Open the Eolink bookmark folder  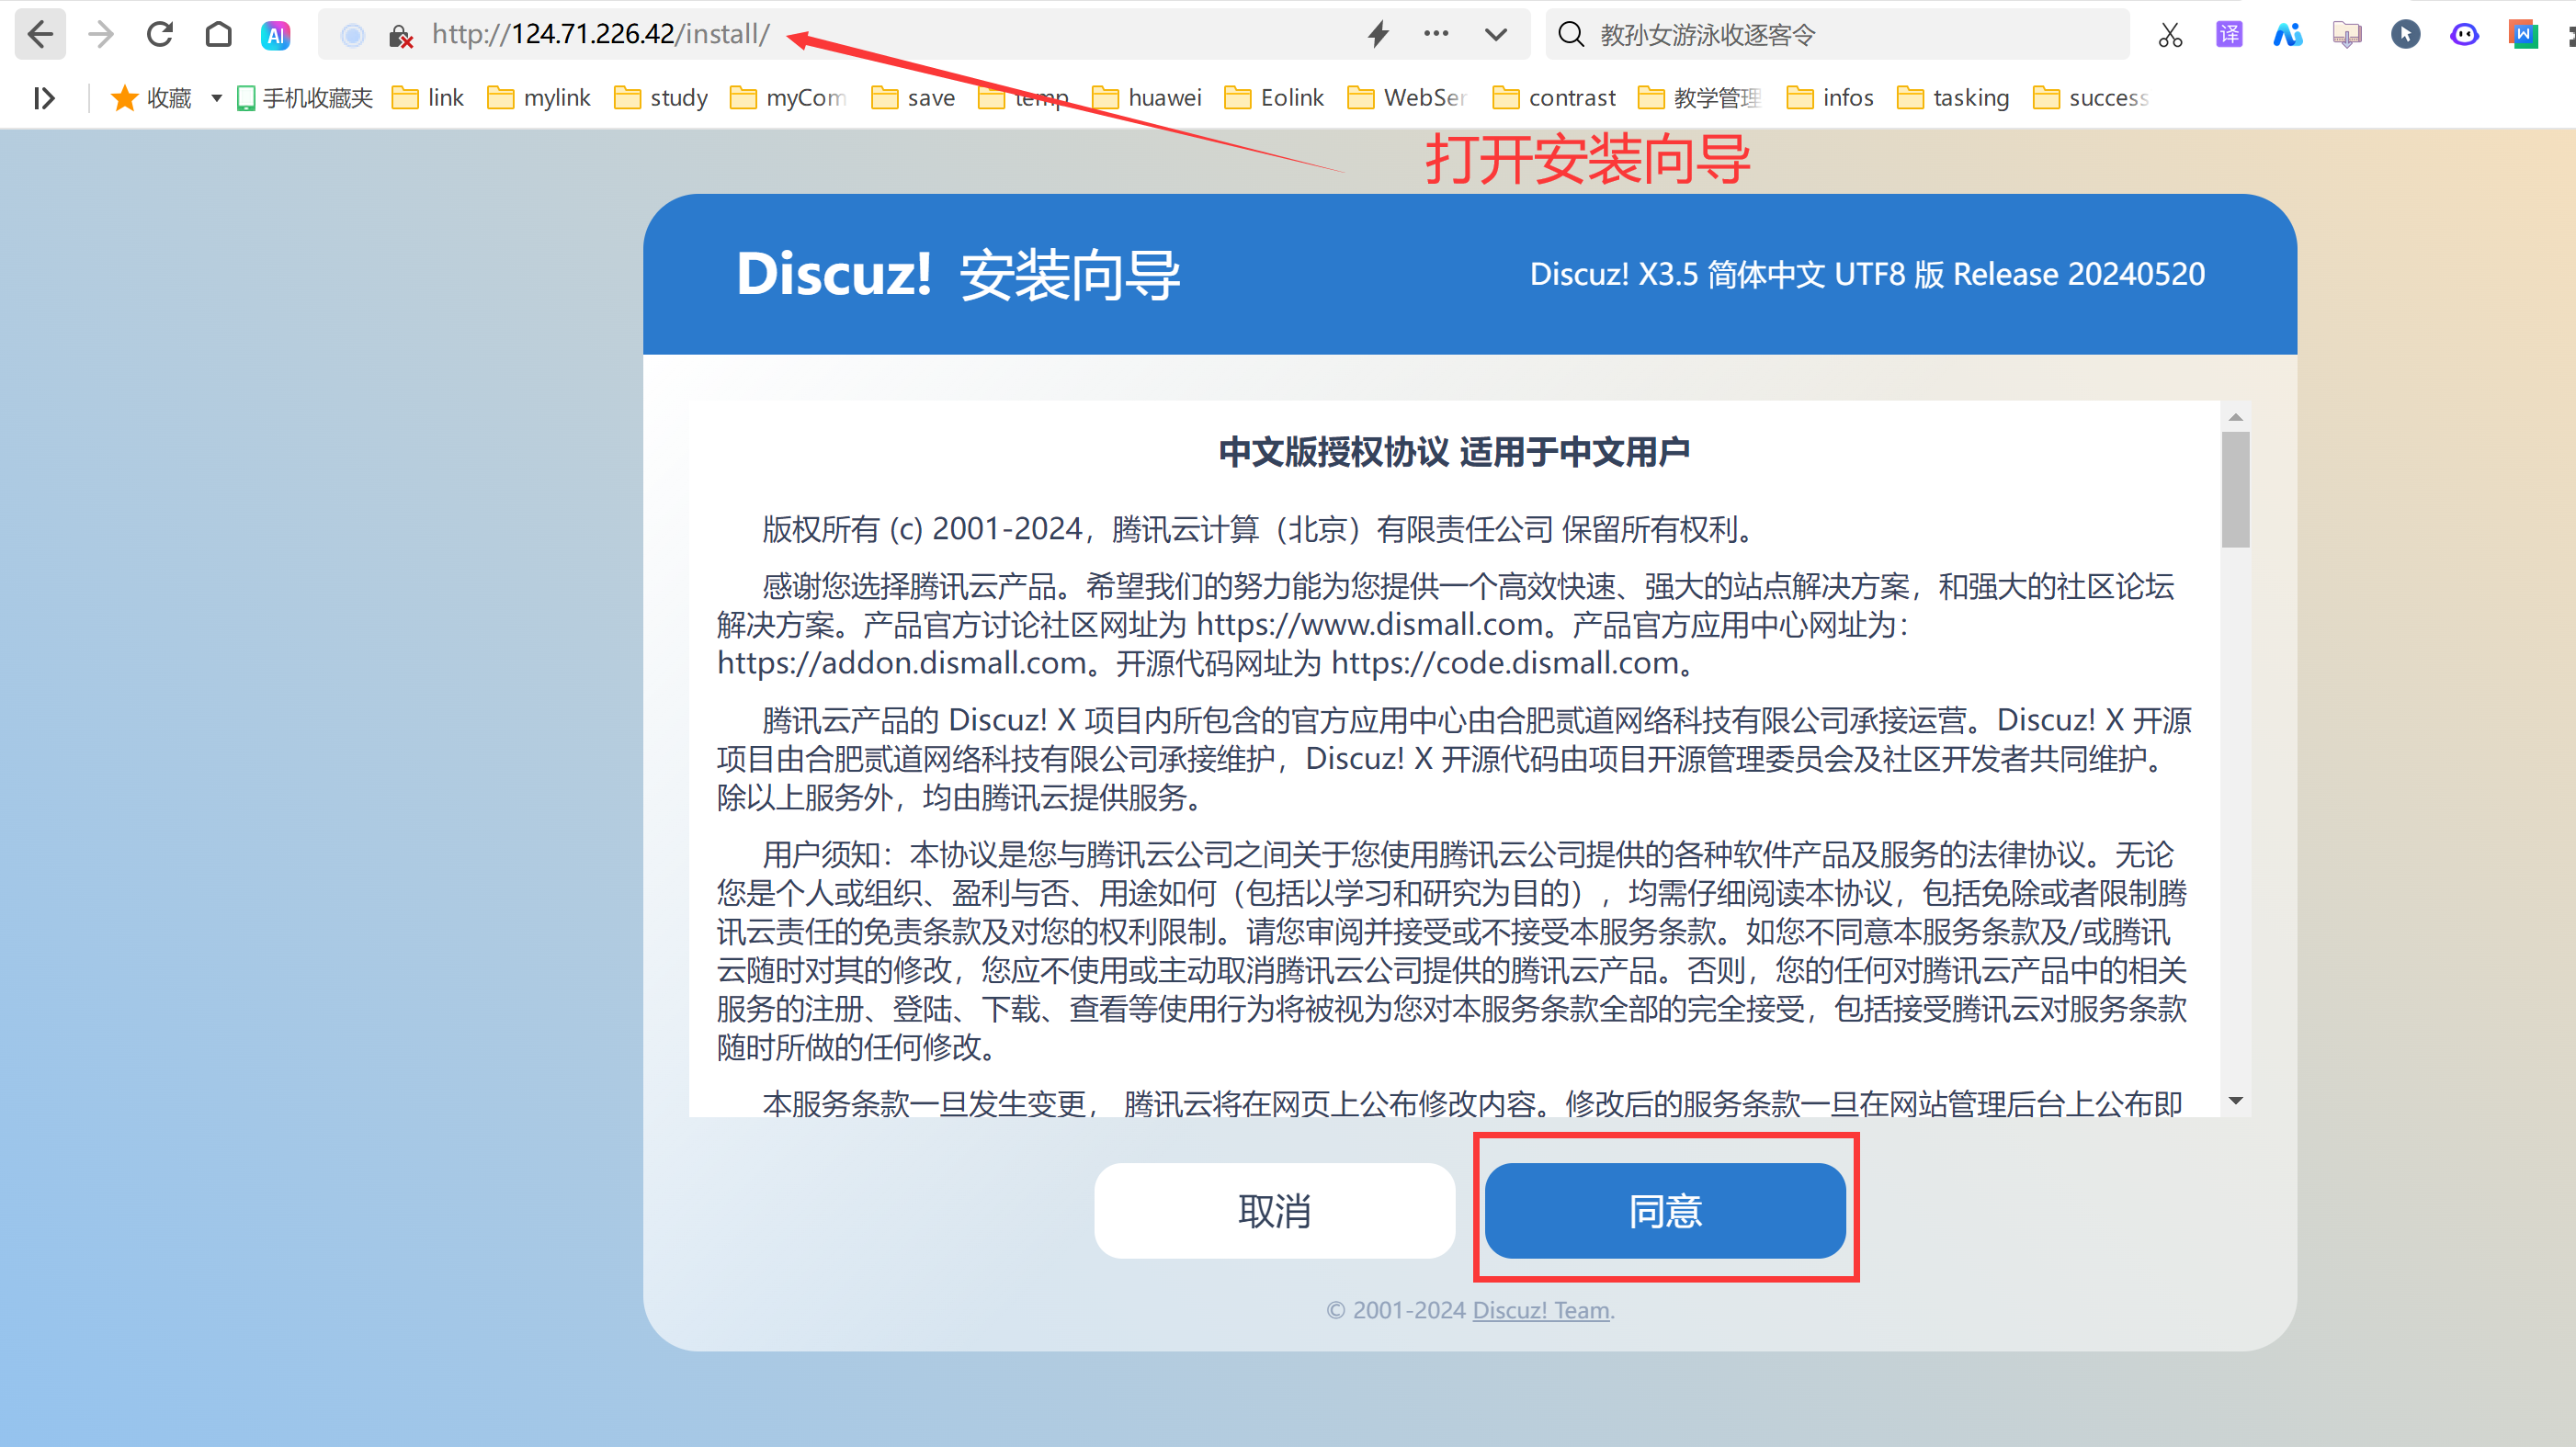click(1275, 98)
